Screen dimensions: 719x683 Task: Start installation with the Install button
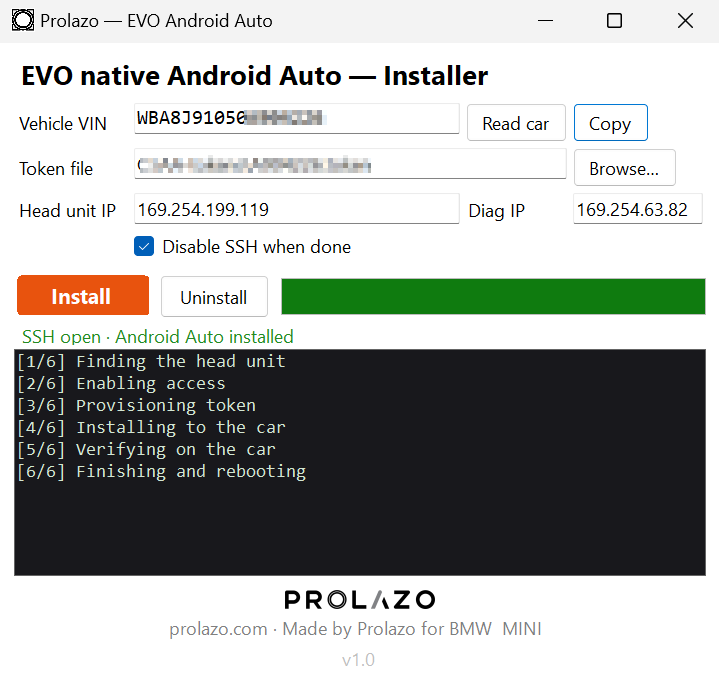click(x=83, y=295)
